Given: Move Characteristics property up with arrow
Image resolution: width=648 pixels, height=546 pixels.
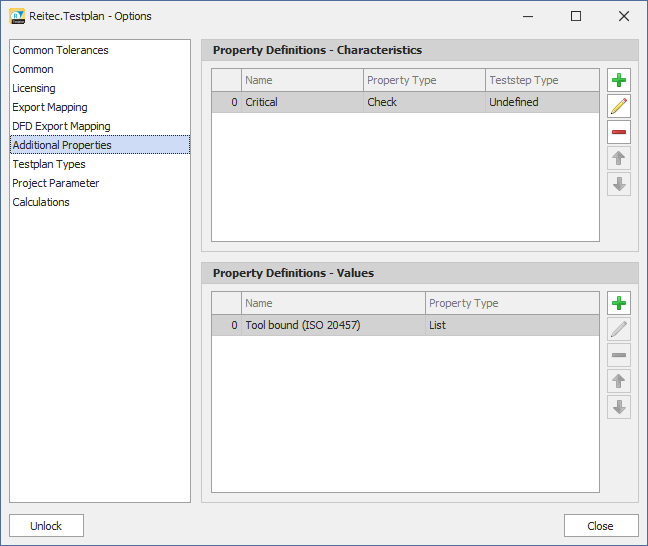Looking at the screenshot, I should click(x=619, y=159).
